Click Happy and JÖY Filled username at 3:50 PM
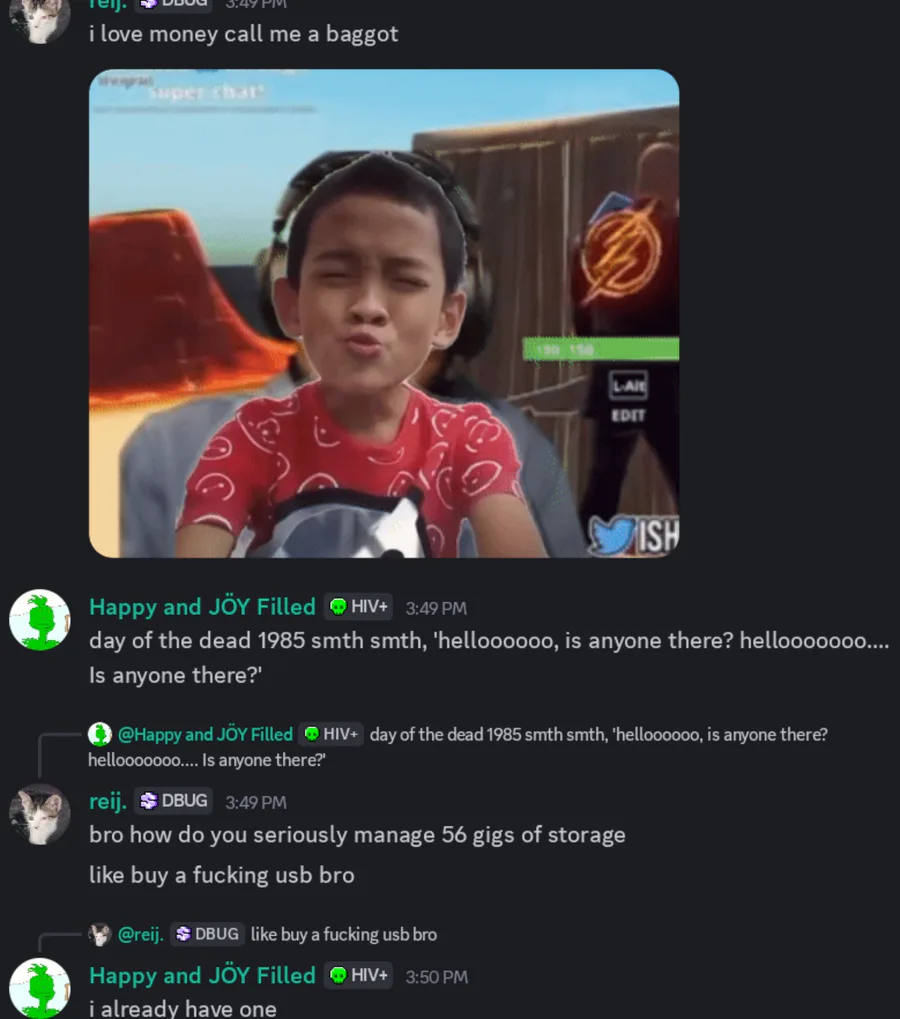 click(202, 975)
